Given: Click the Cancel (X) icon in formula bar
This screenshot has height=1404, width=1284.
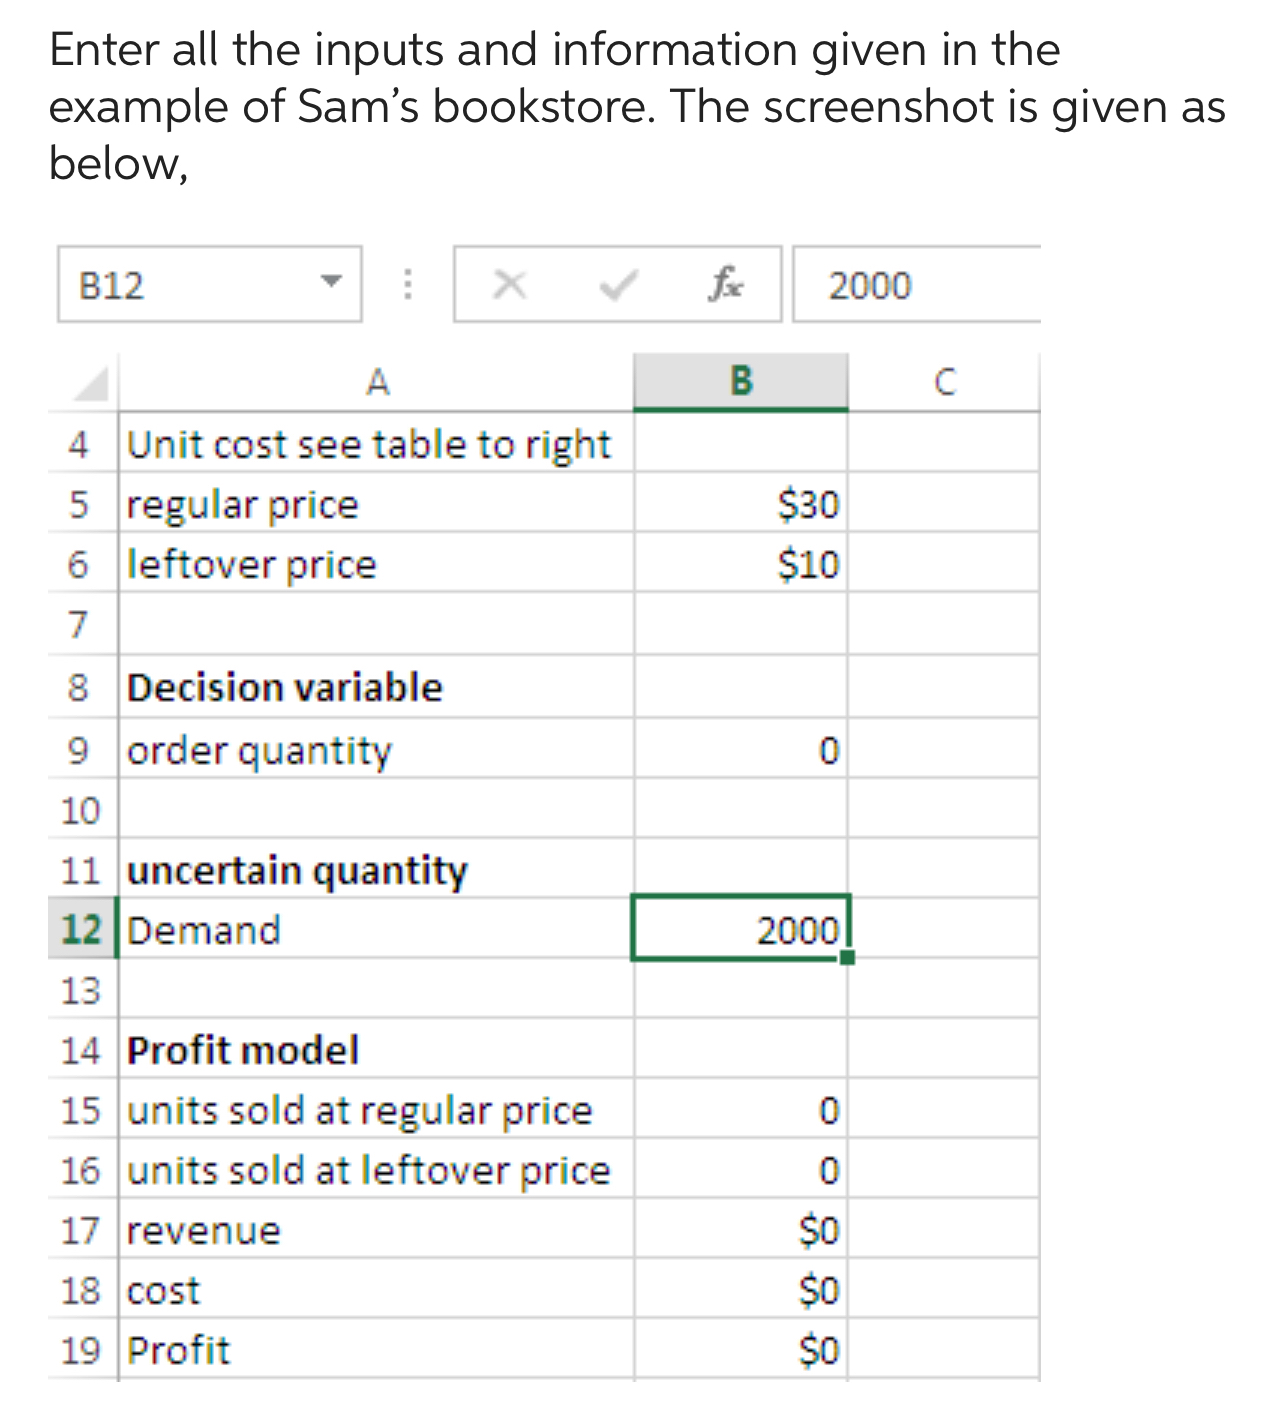Looking at the screenshot, I should [511, 284].
